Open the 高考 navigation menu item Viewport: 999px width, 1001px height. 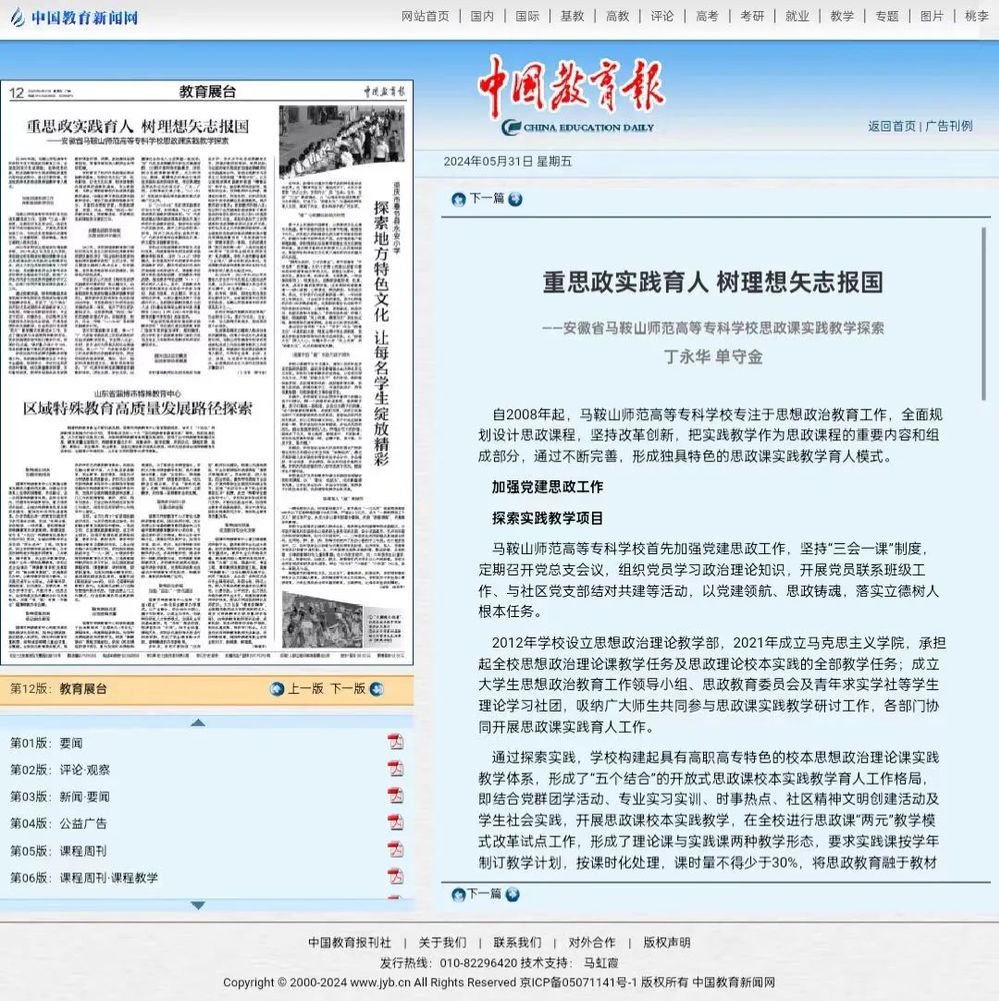click(707, 16)
